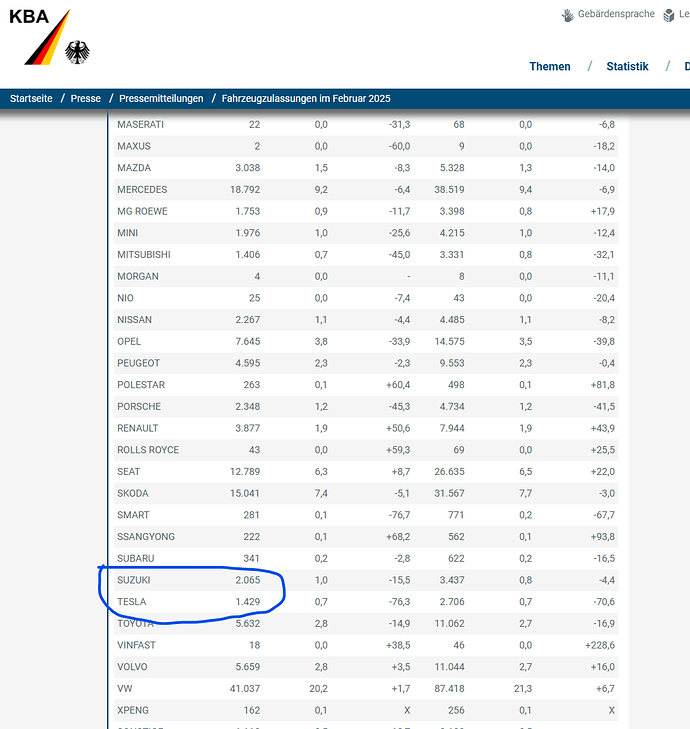Select the MINI row label
This screenshot has height=729, width=690.
(x=127, y=233)
